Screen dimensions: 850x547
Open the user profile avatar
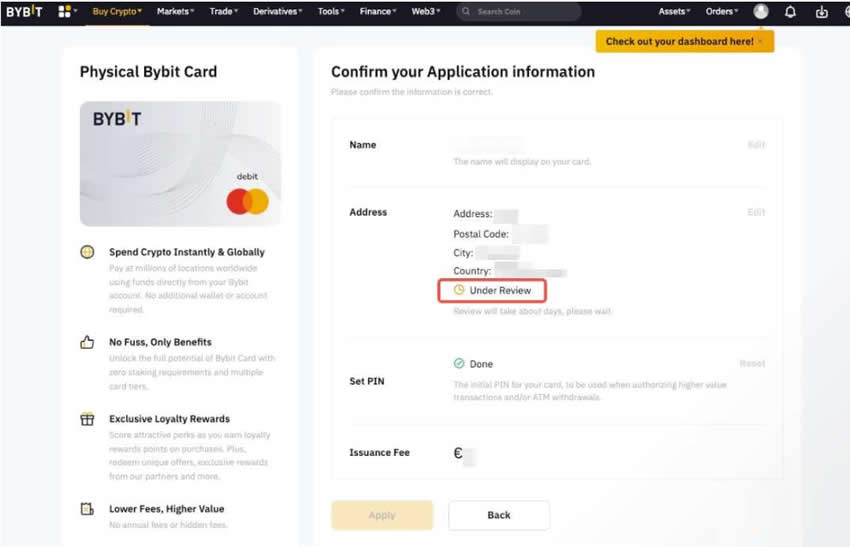click(x=761, y=12)
